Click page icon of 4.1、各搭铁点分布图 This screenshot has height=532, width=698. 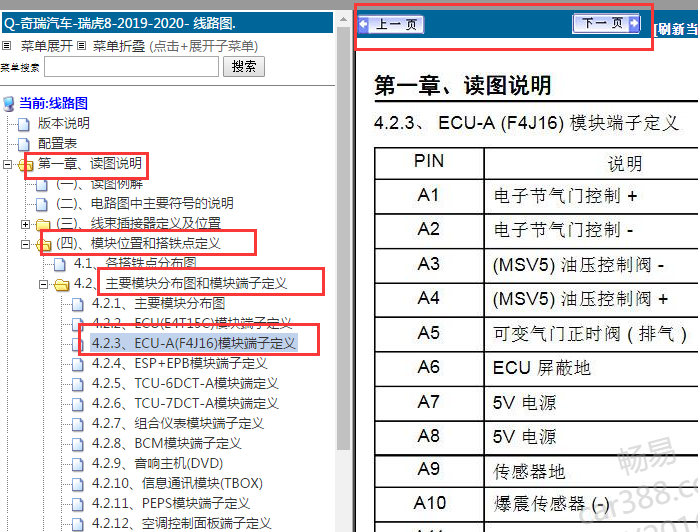click(60, 264)
